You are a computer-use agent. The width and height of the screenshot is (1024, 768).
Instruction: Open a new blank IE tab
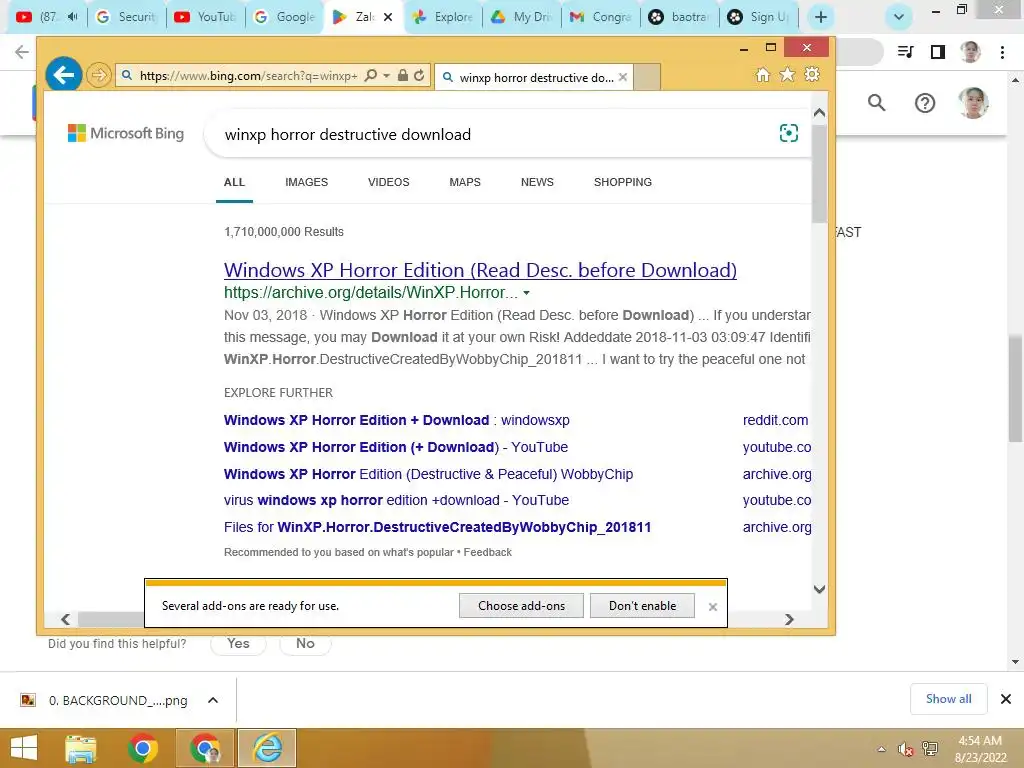(x=647, y=77)
